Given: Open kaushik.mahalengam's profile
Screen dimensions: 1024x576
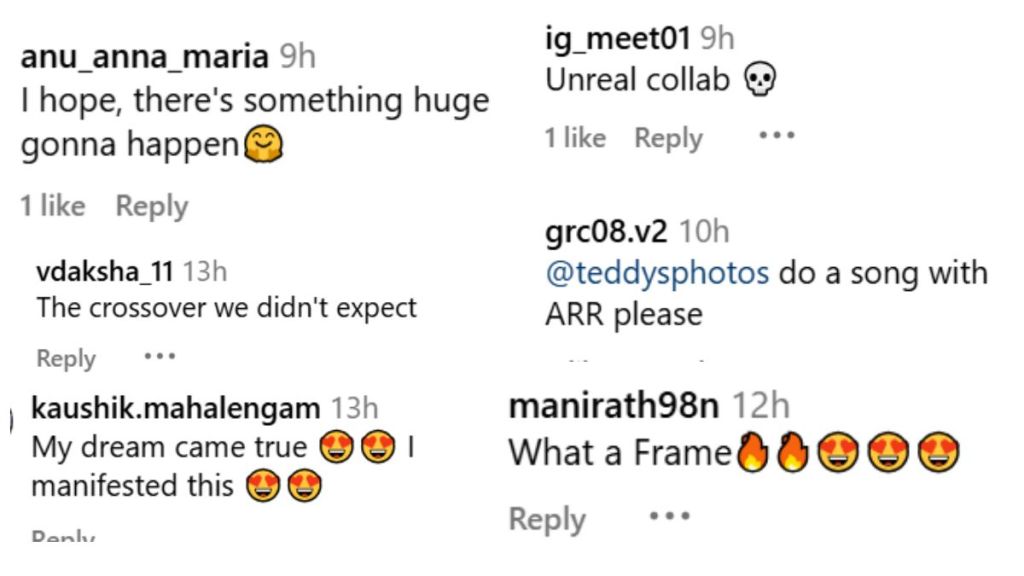Looking at the screenshot, I should pos(176,409).
